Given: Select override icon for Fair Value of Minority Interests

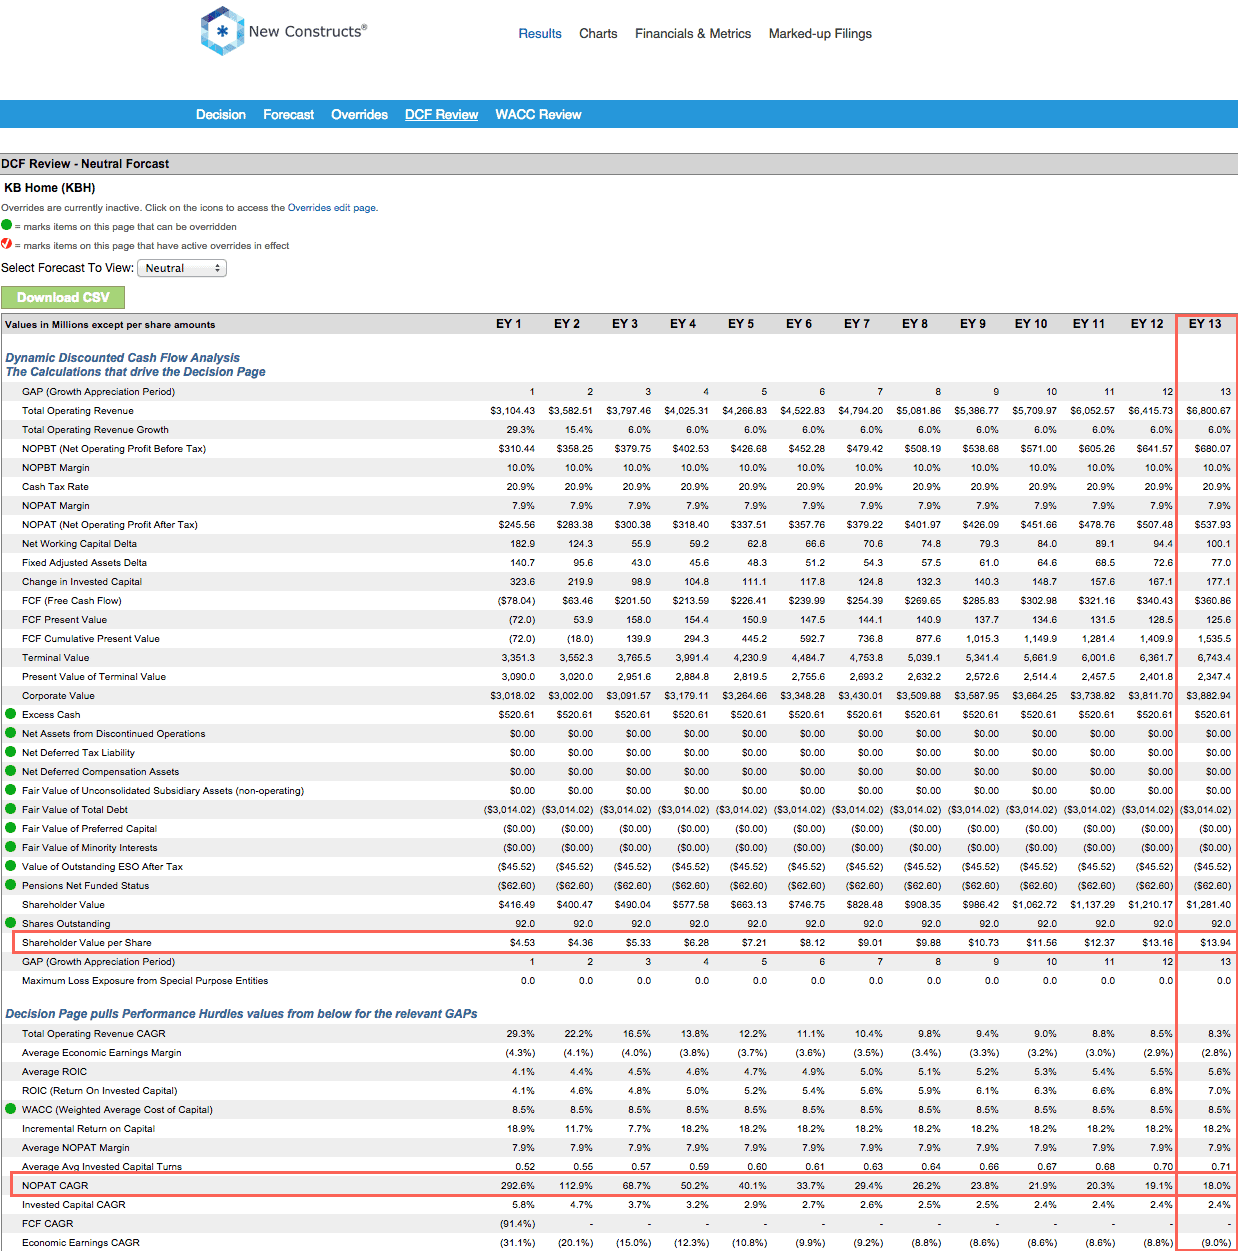Looking at the screenshot, I should pos(11,847).
